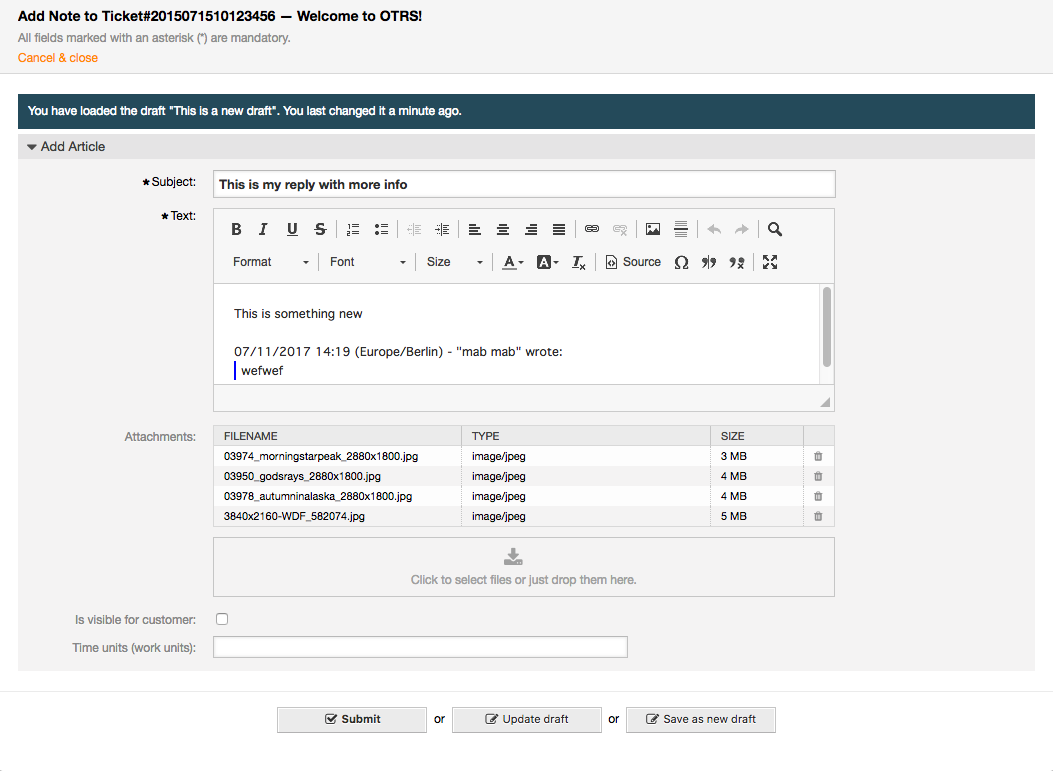Image resolution: width=1053 pixels, height=771 pixels.
Task: Toggle Is visible for customer checkbox
Action: (x=222, y=619)
